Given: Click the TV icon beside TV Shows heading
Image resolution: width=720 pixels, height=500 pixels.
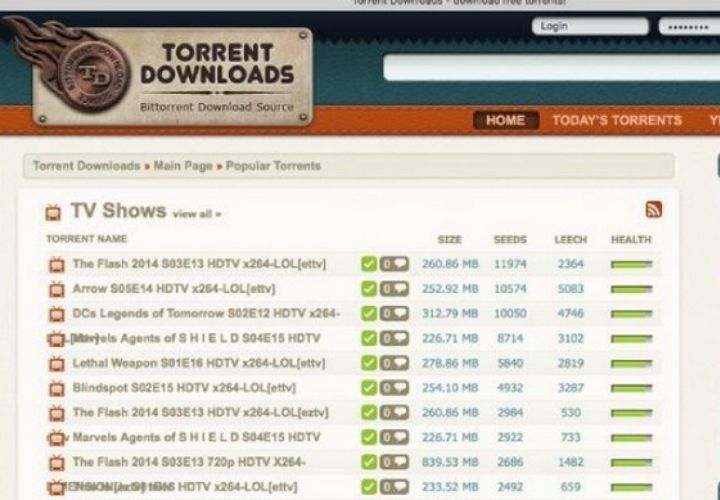Looking at the screenshot, I should [x=54, y=212].
